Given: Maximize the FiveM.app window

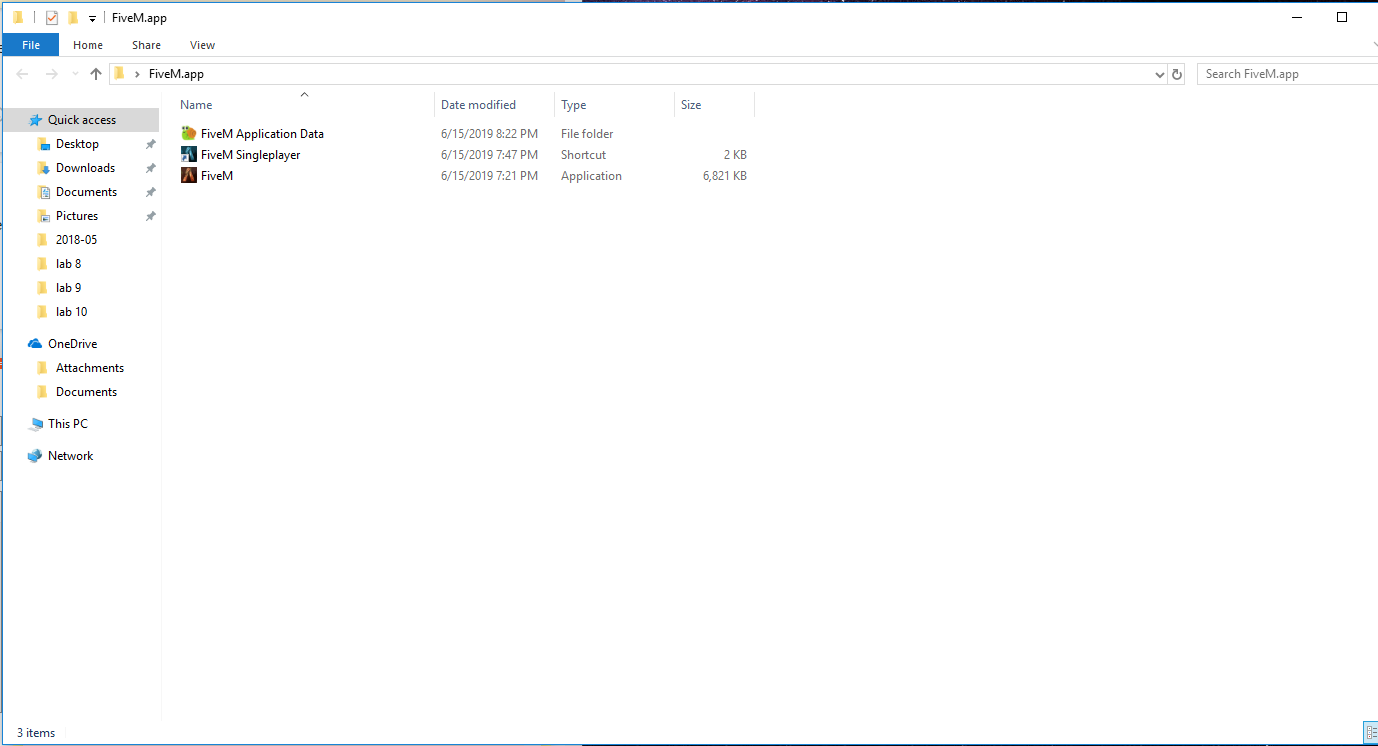Looking at the screenshot, I should (1342, 17).
